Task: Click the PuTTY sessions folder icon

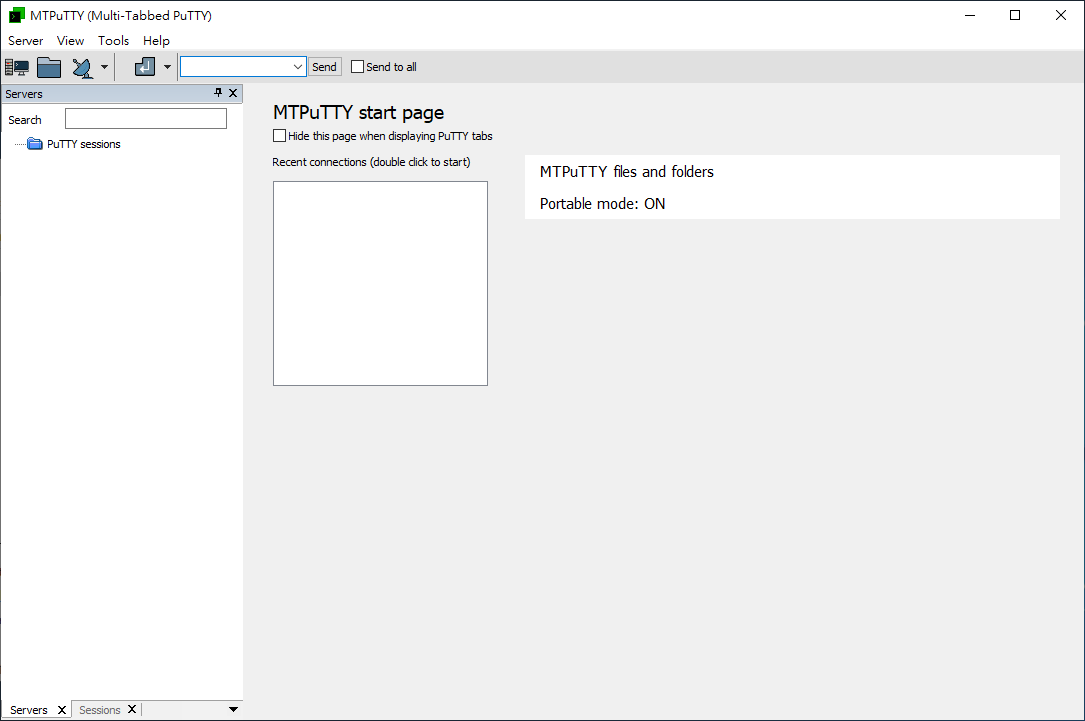Action: click(34, 143)
